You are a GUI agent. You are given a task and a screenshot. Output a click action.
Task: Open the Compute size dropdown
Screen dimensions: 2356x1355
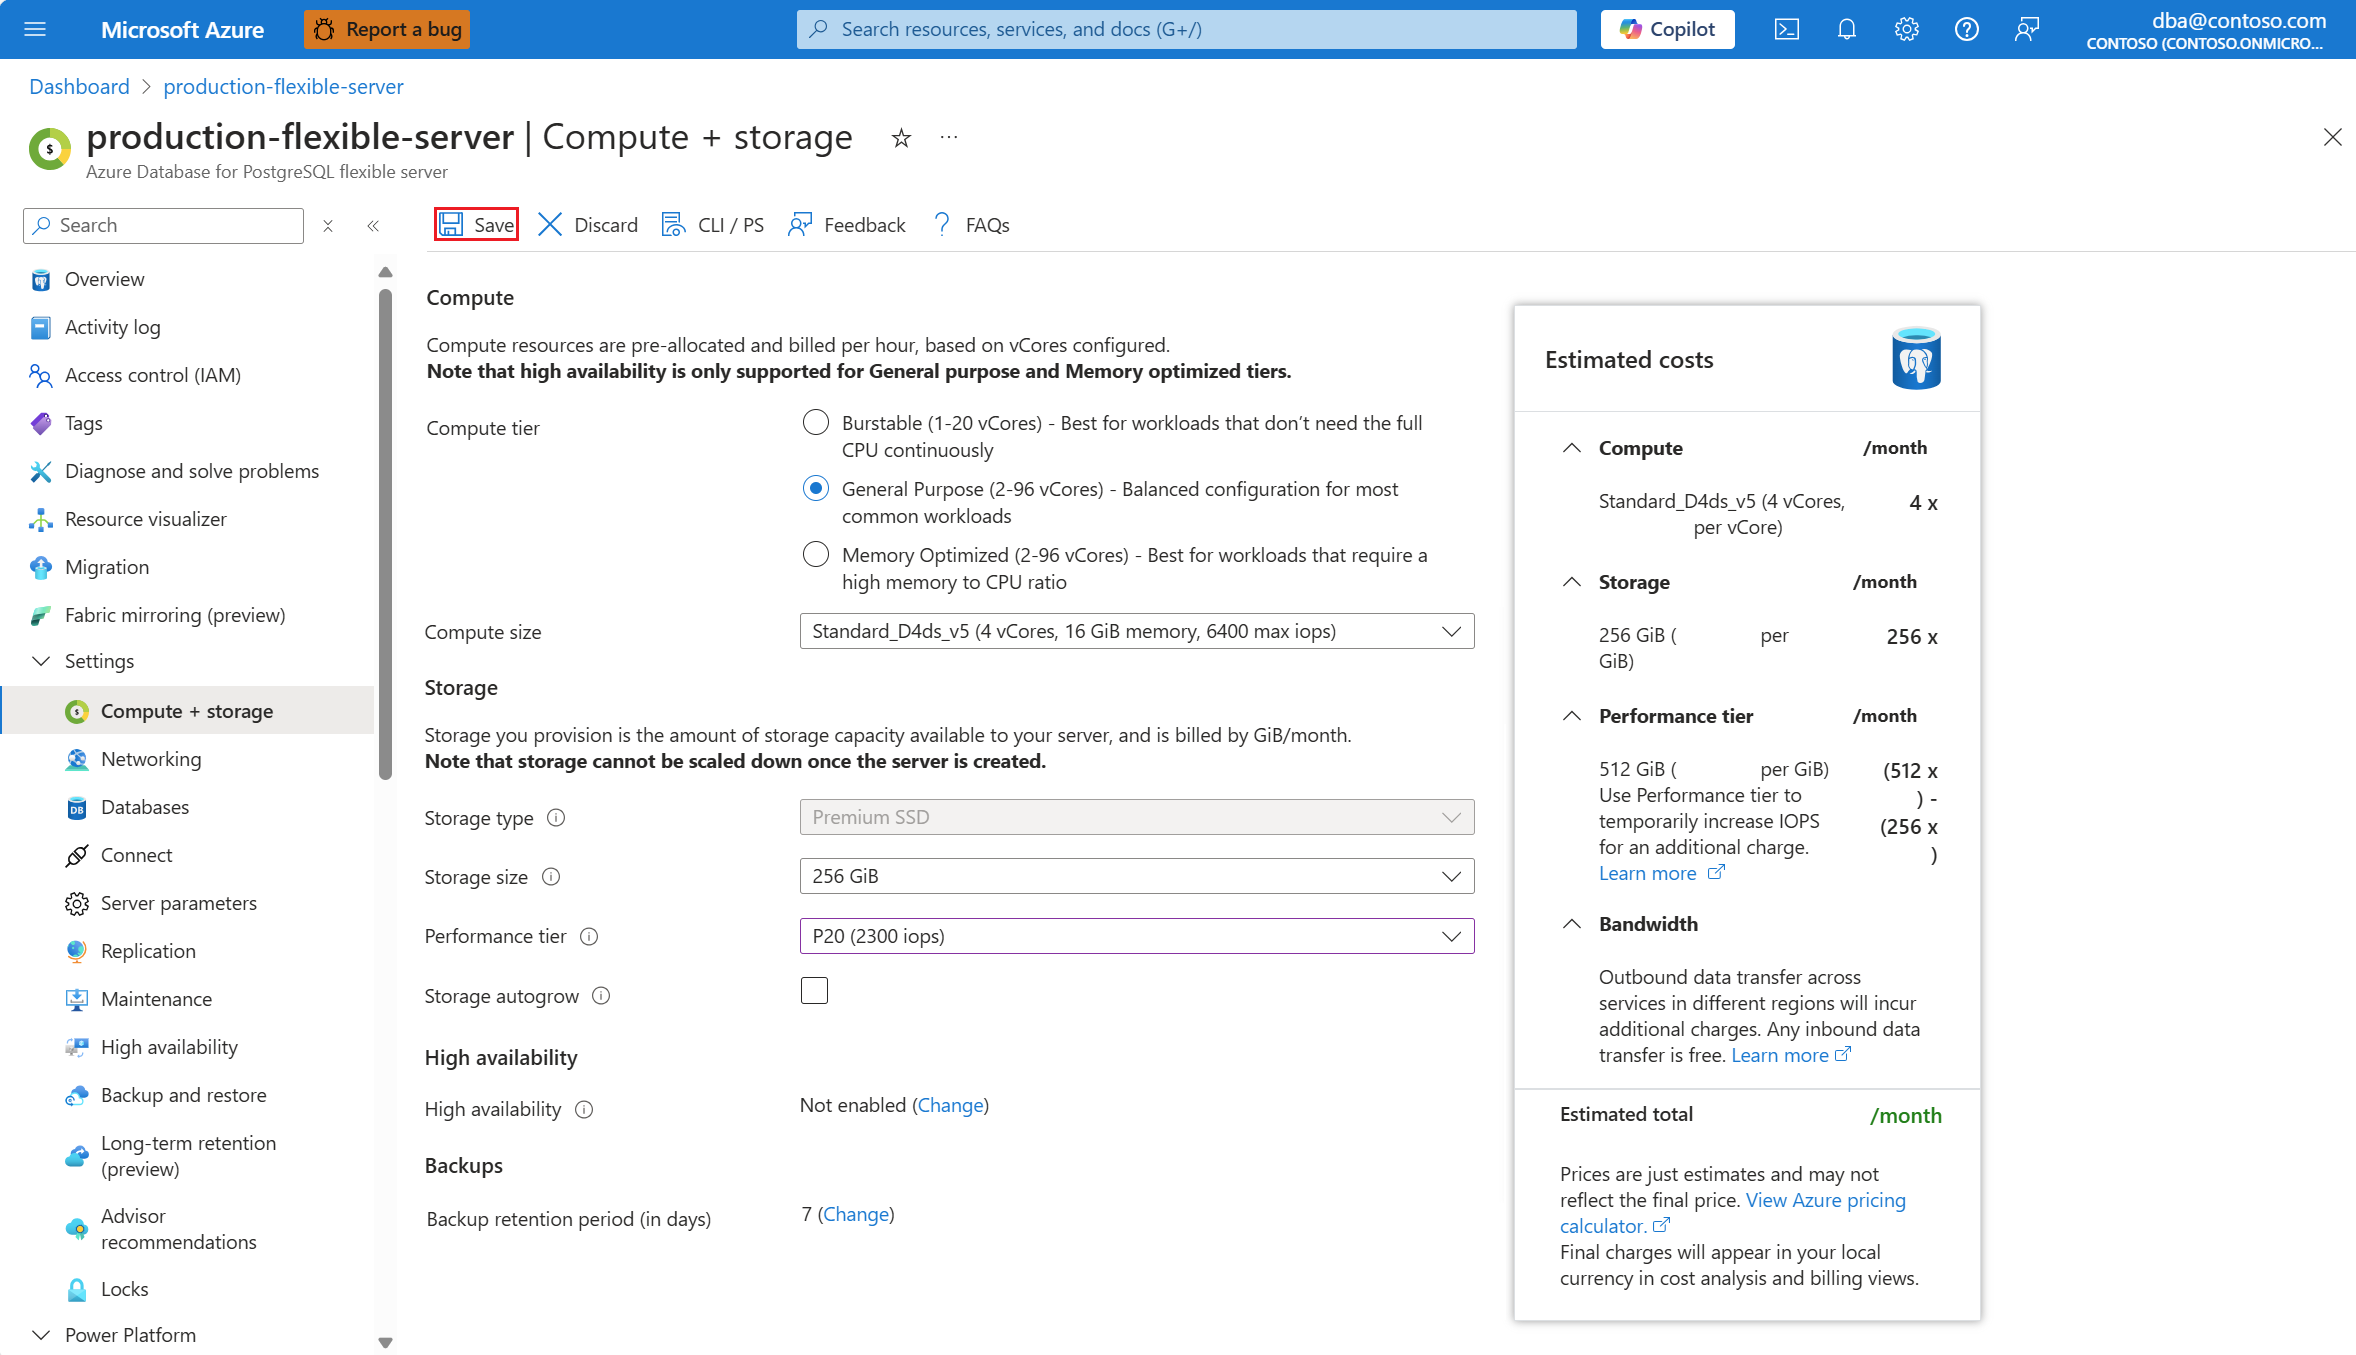1136,631
